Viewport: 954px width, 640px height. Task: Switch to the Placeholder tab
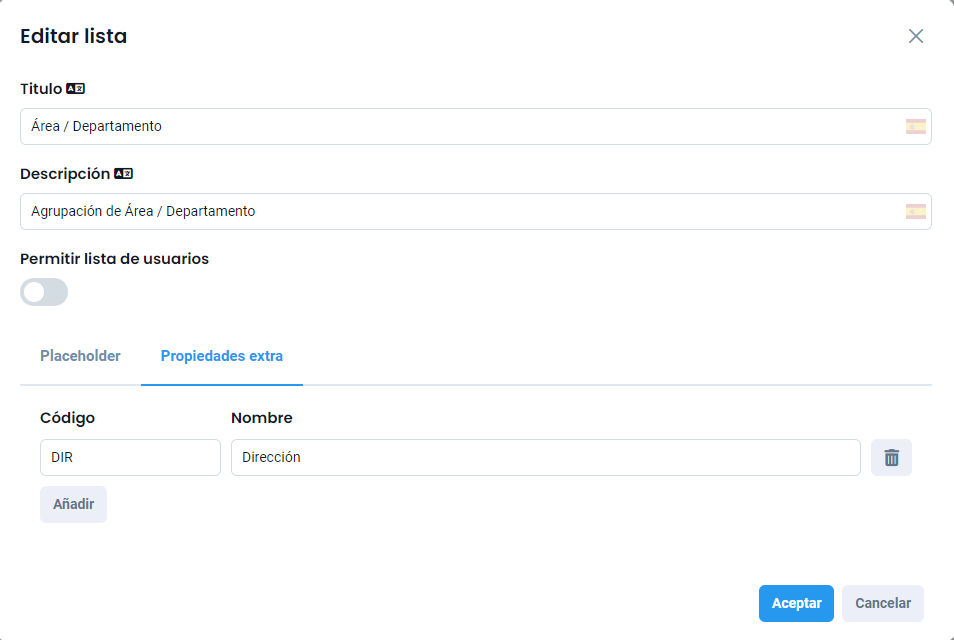coord(80,356)
